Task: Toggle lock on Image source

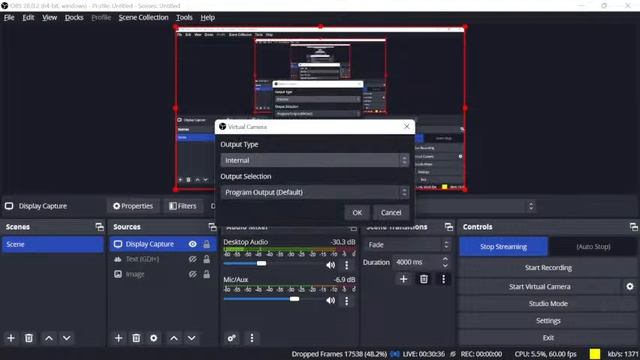Action: (207, 274)
